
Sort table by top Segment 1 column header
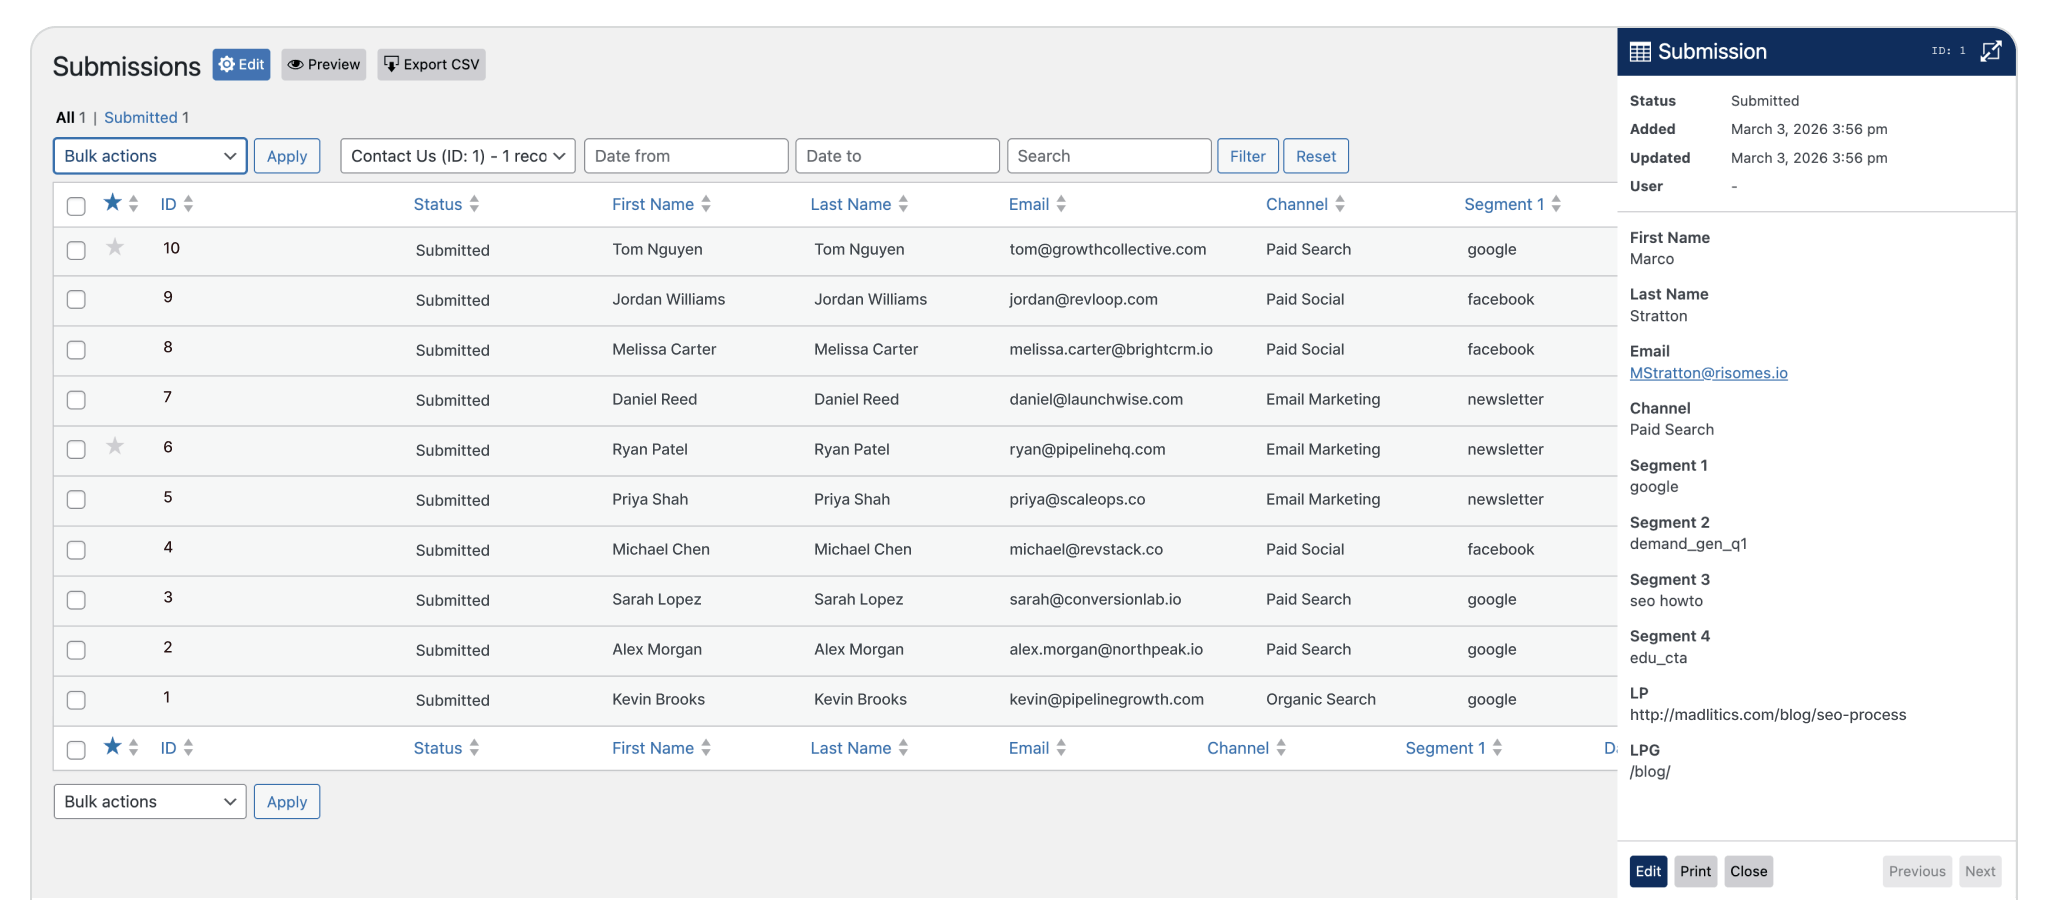(x=1504, y=204)
